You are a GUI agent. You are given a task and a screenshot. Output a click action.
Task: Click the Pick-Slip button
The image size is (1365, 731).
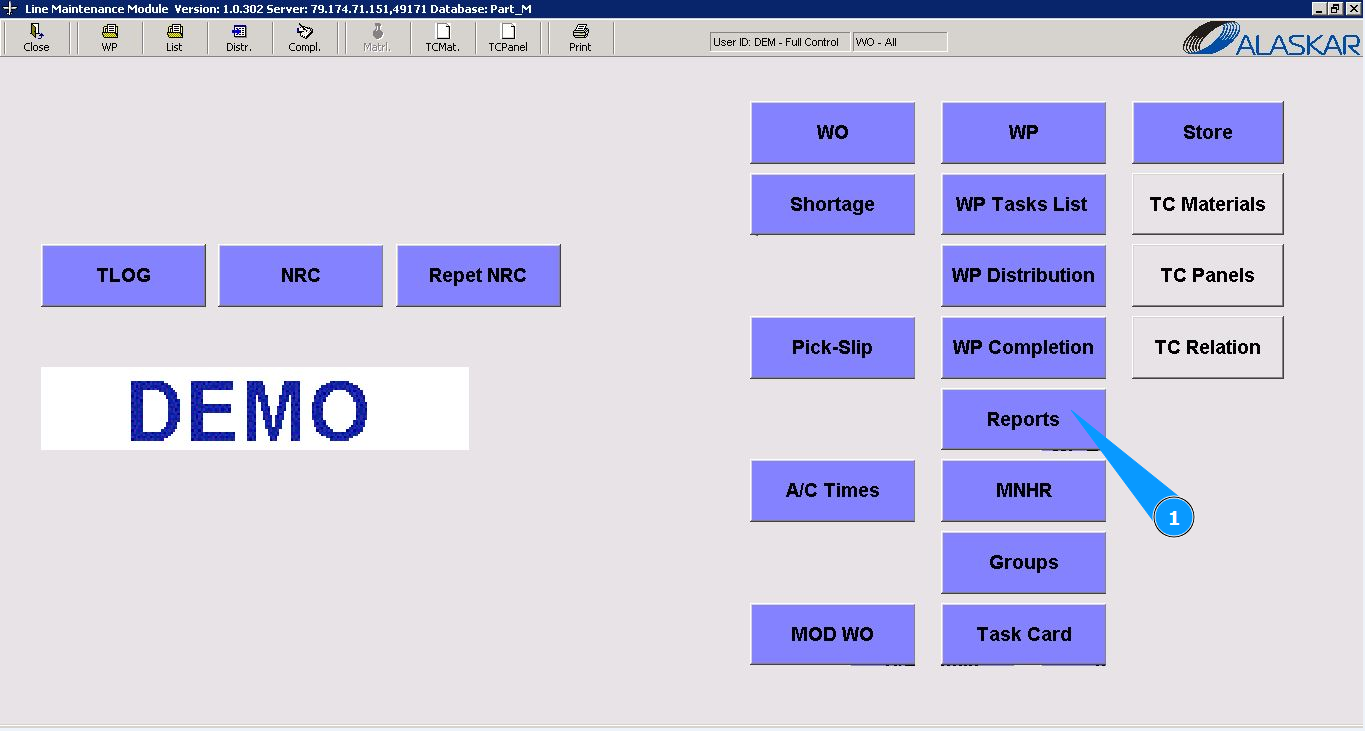pyautogui.click(x=832, y=347)
